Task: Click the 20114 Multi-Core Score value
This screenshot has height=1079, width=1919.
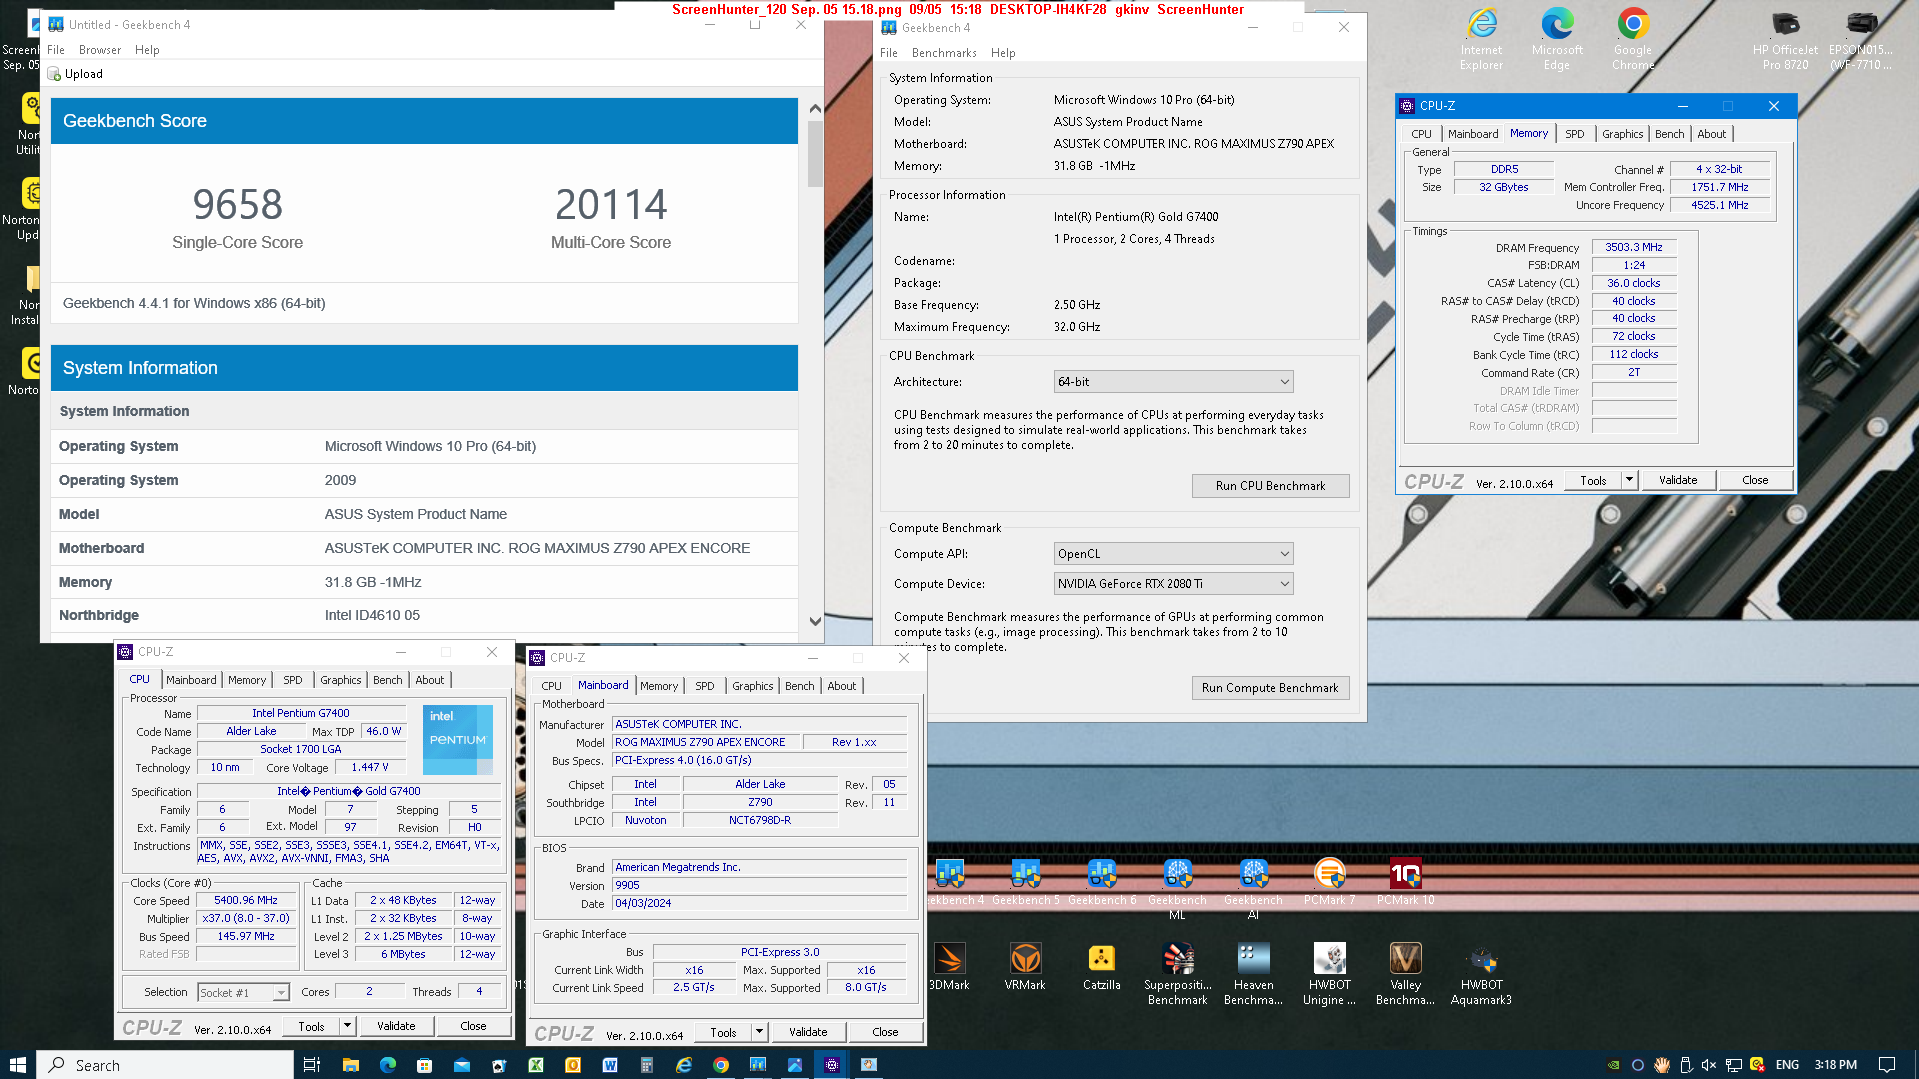Action: 610,205
